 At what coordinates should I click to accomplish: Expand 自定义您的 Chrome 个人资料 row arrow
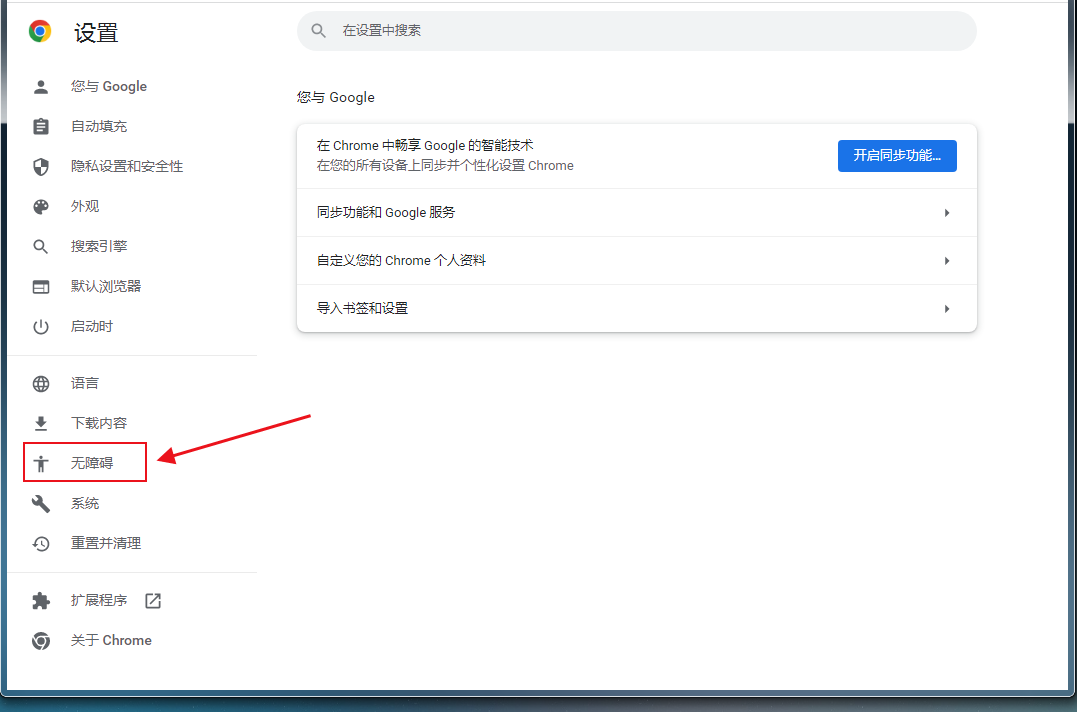coord(946,261)
